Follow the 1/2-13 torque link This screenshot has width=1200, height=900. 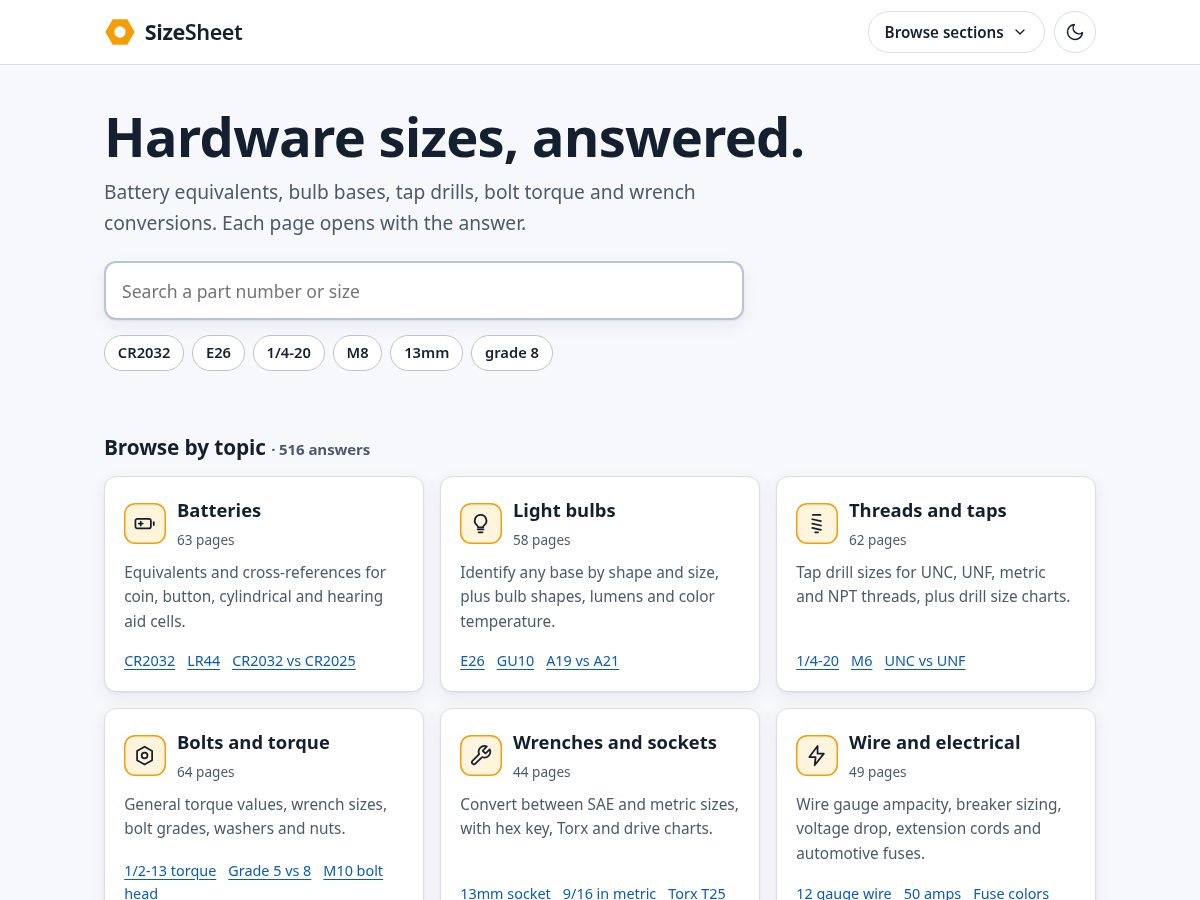click(170, 871)
